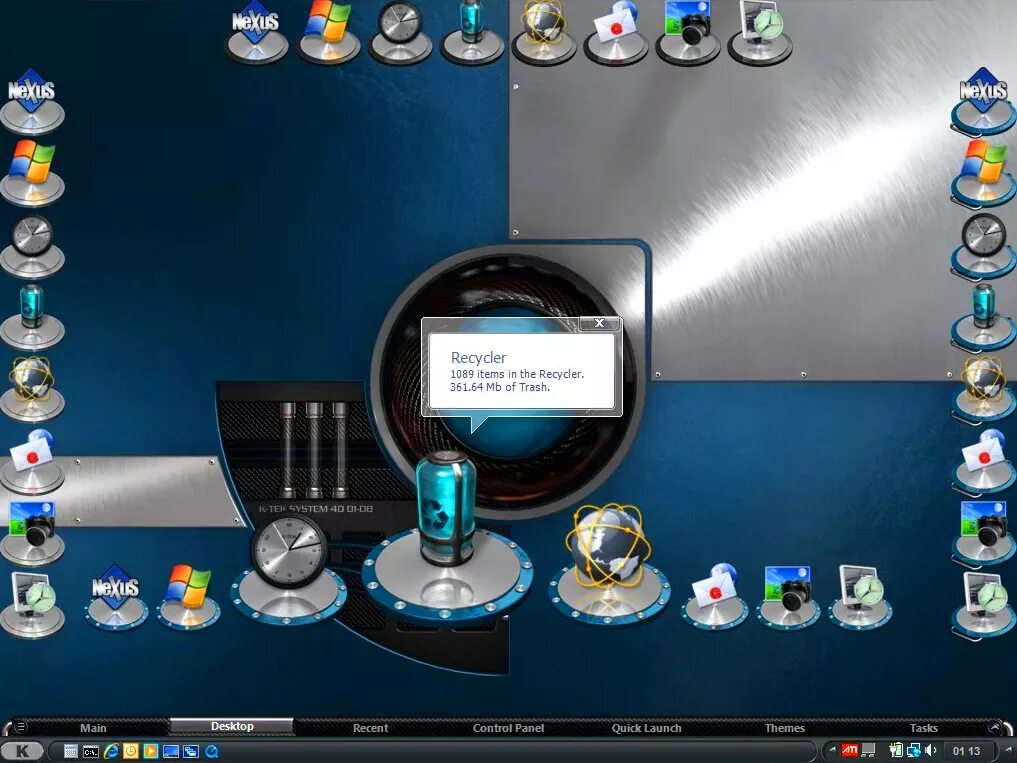Launch the Command Prompt taskbar icon
Screen dimensions: 1017x763
tap(91, 751)
